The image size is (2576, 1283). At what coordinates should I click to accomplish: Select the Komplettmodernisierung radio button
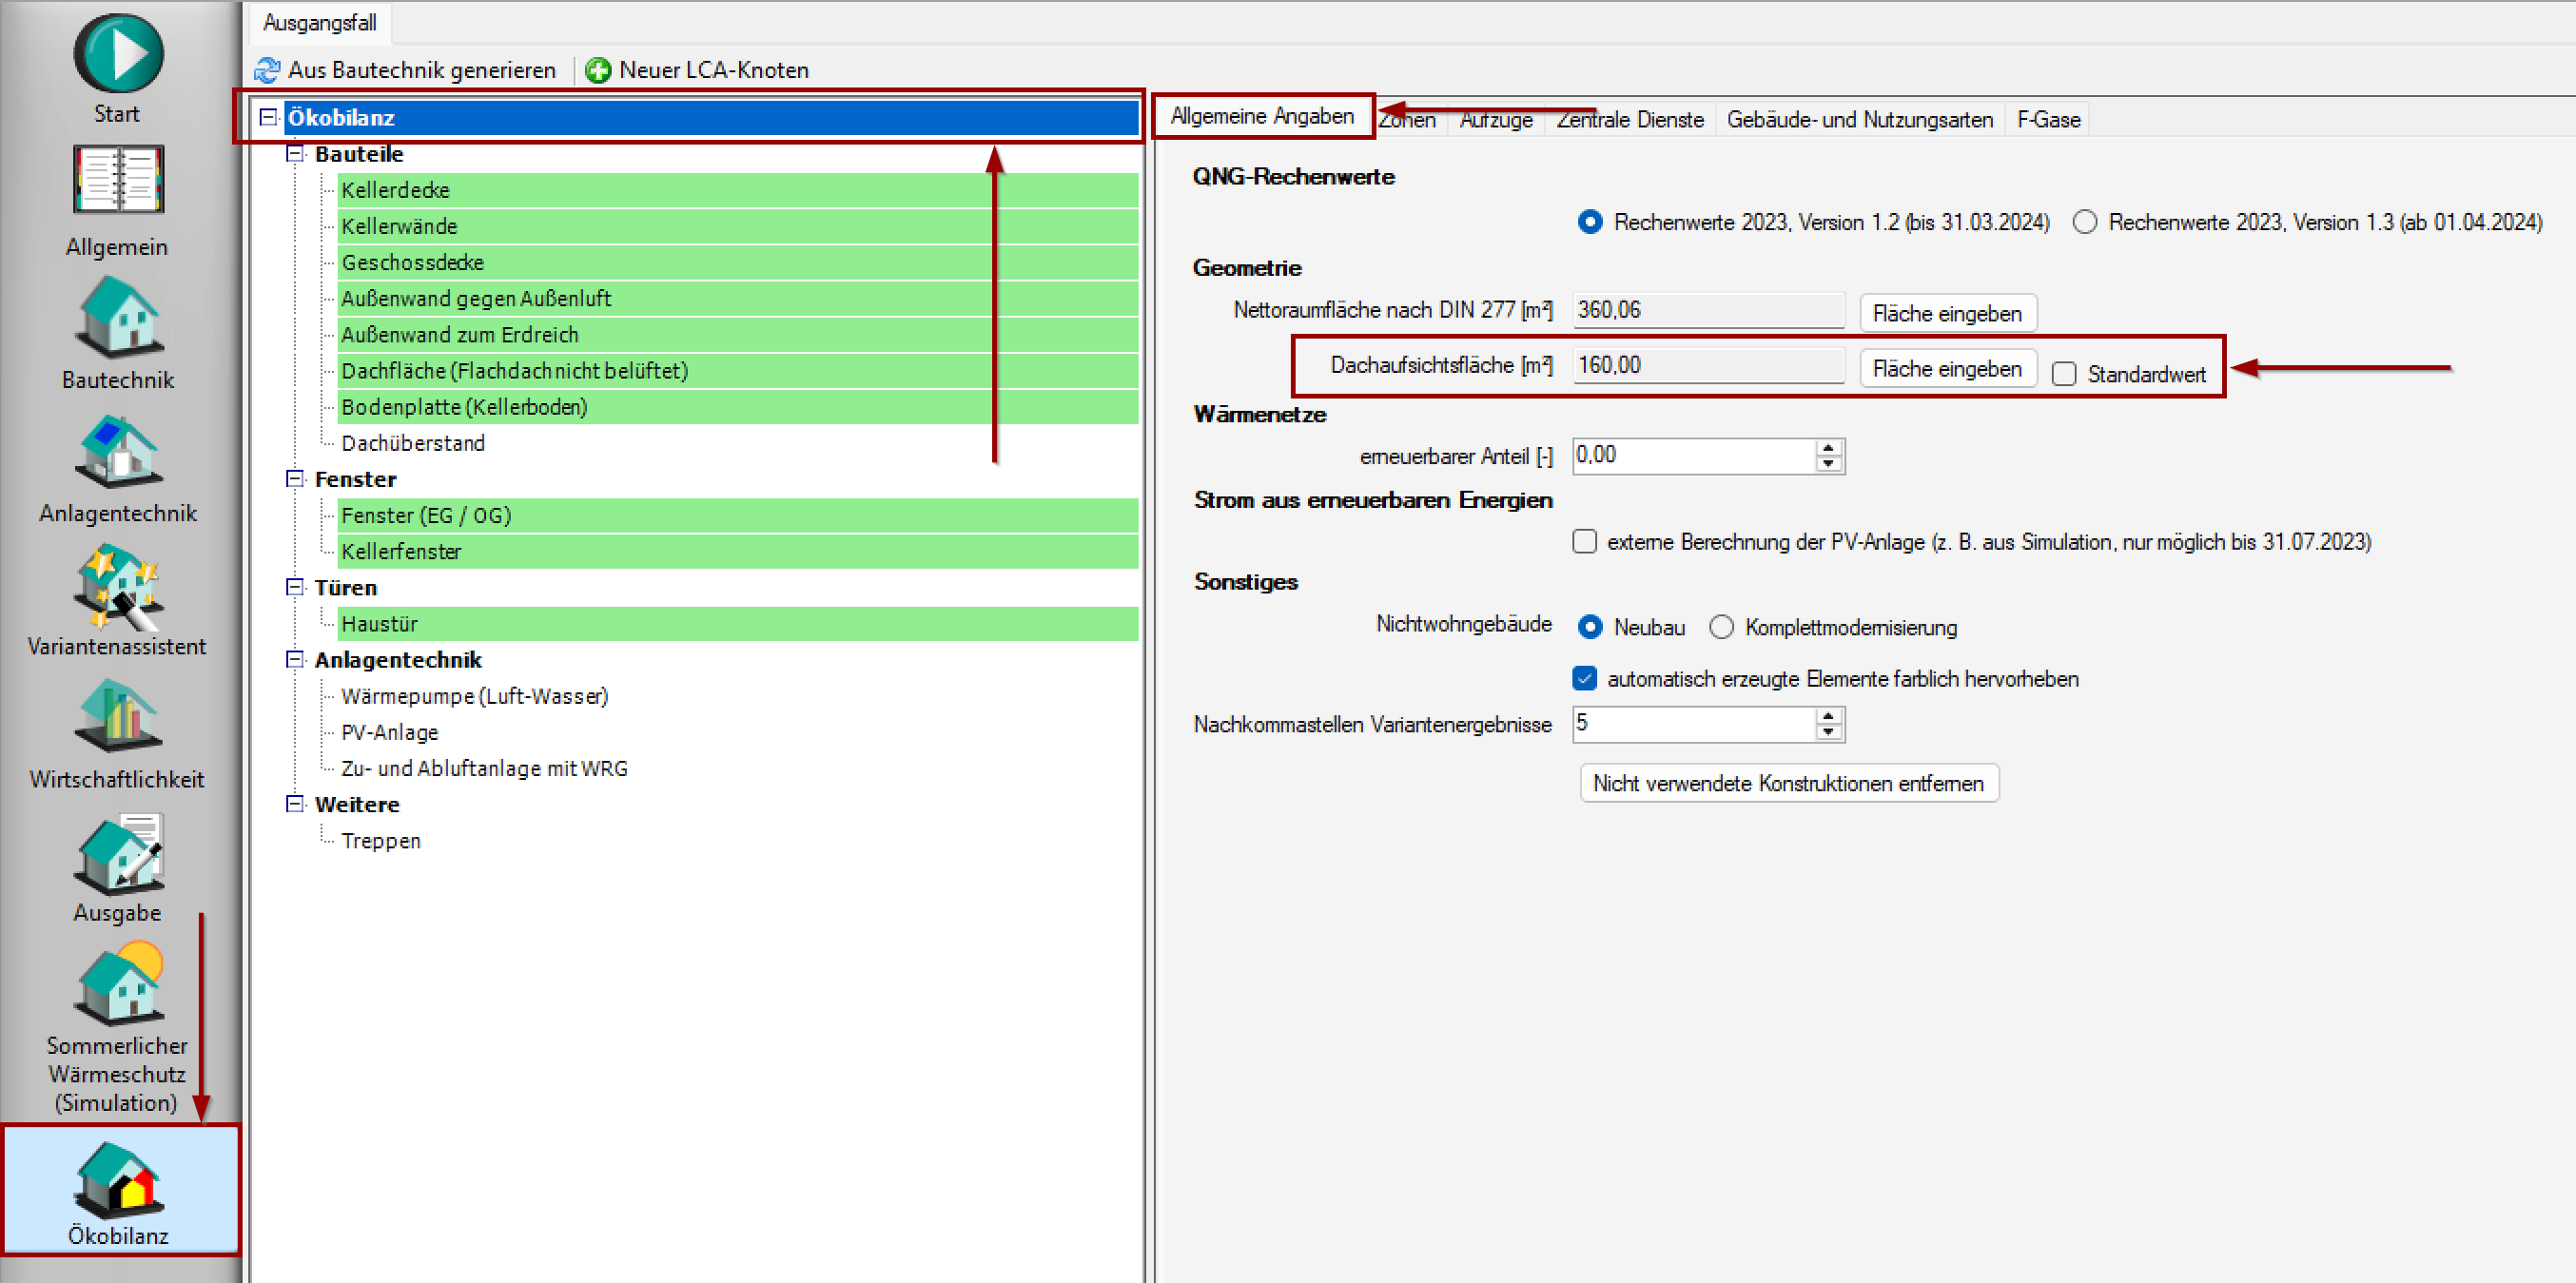click(x=1721, y=627)
